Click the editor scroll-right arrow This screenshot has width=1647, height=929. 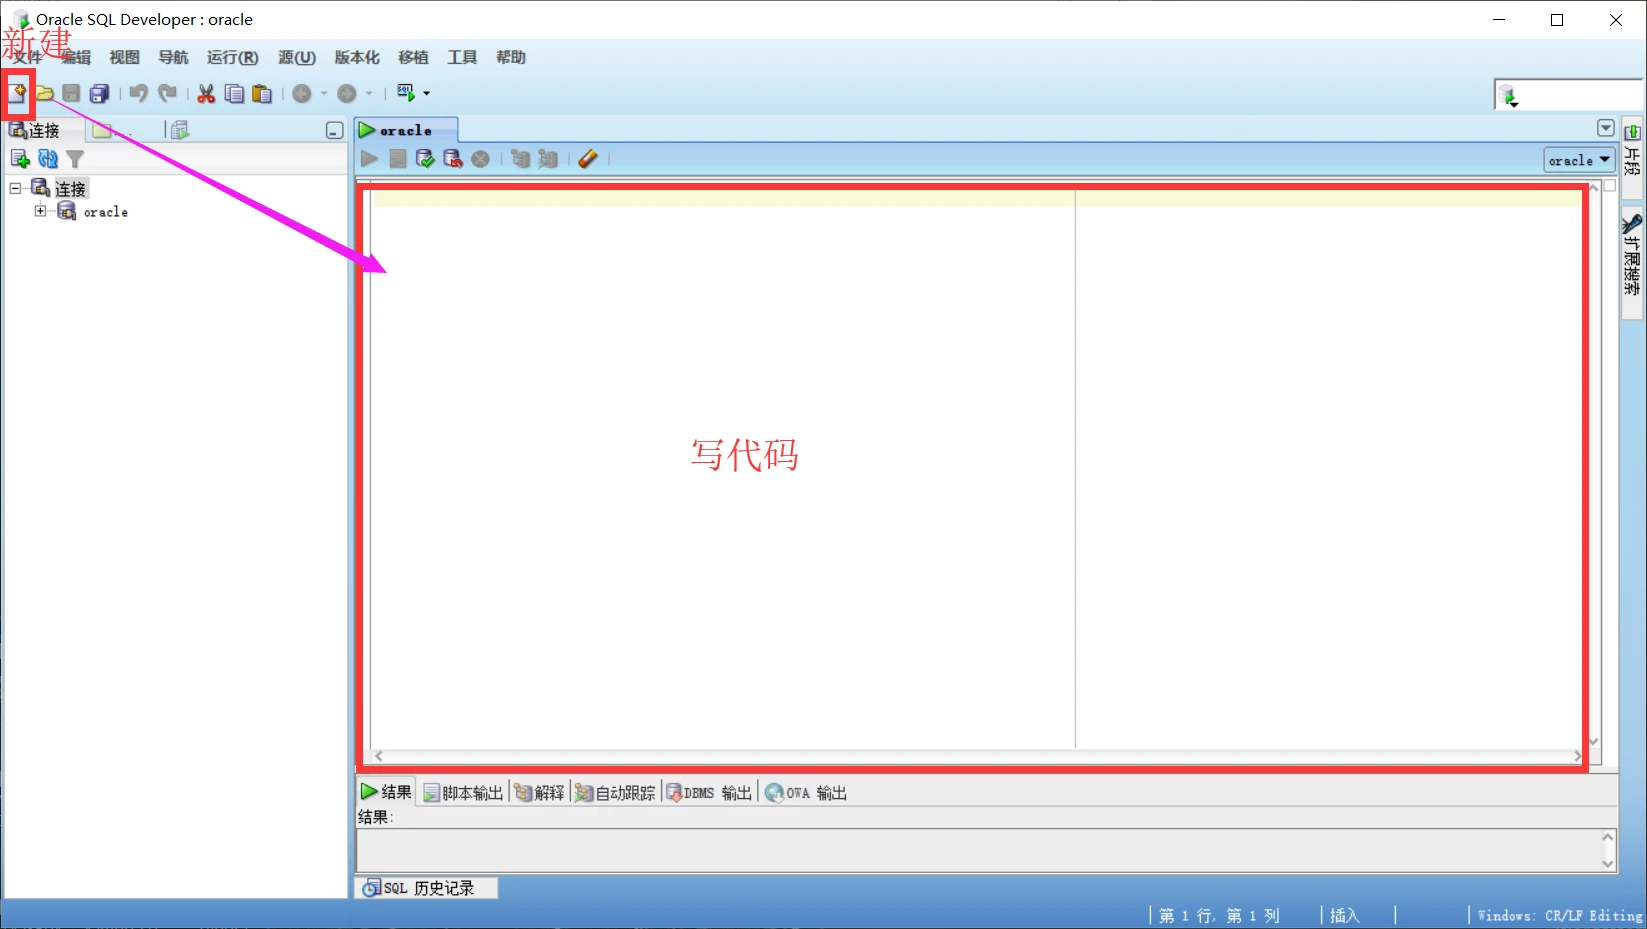pyautogui.click(x=1578, y=756)
